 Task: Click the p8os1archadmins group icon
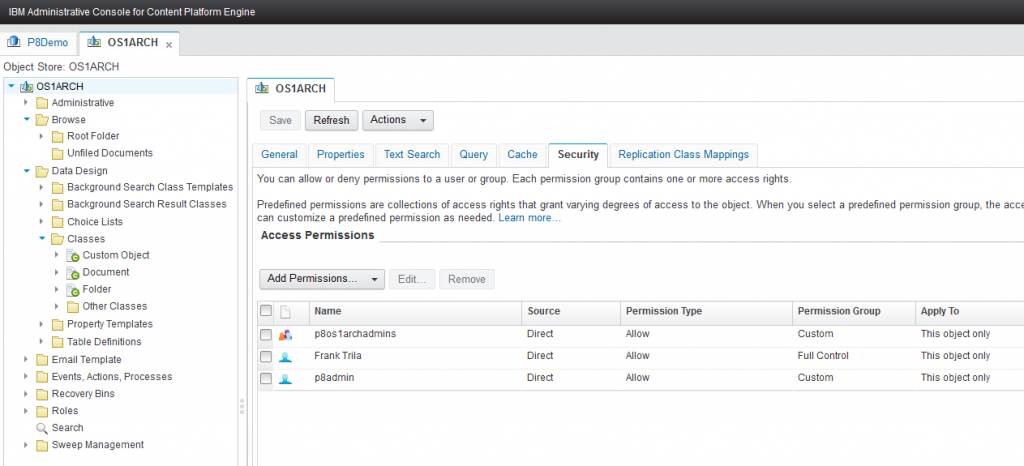tap(285, 335)
